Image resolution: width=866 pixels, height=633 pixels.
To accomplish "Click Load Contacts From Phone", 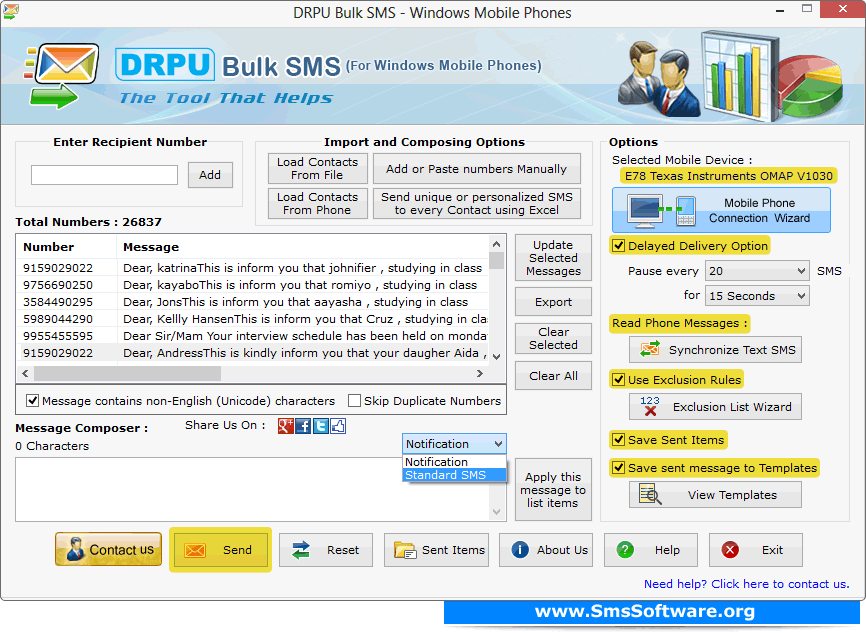I will point(318,204).
